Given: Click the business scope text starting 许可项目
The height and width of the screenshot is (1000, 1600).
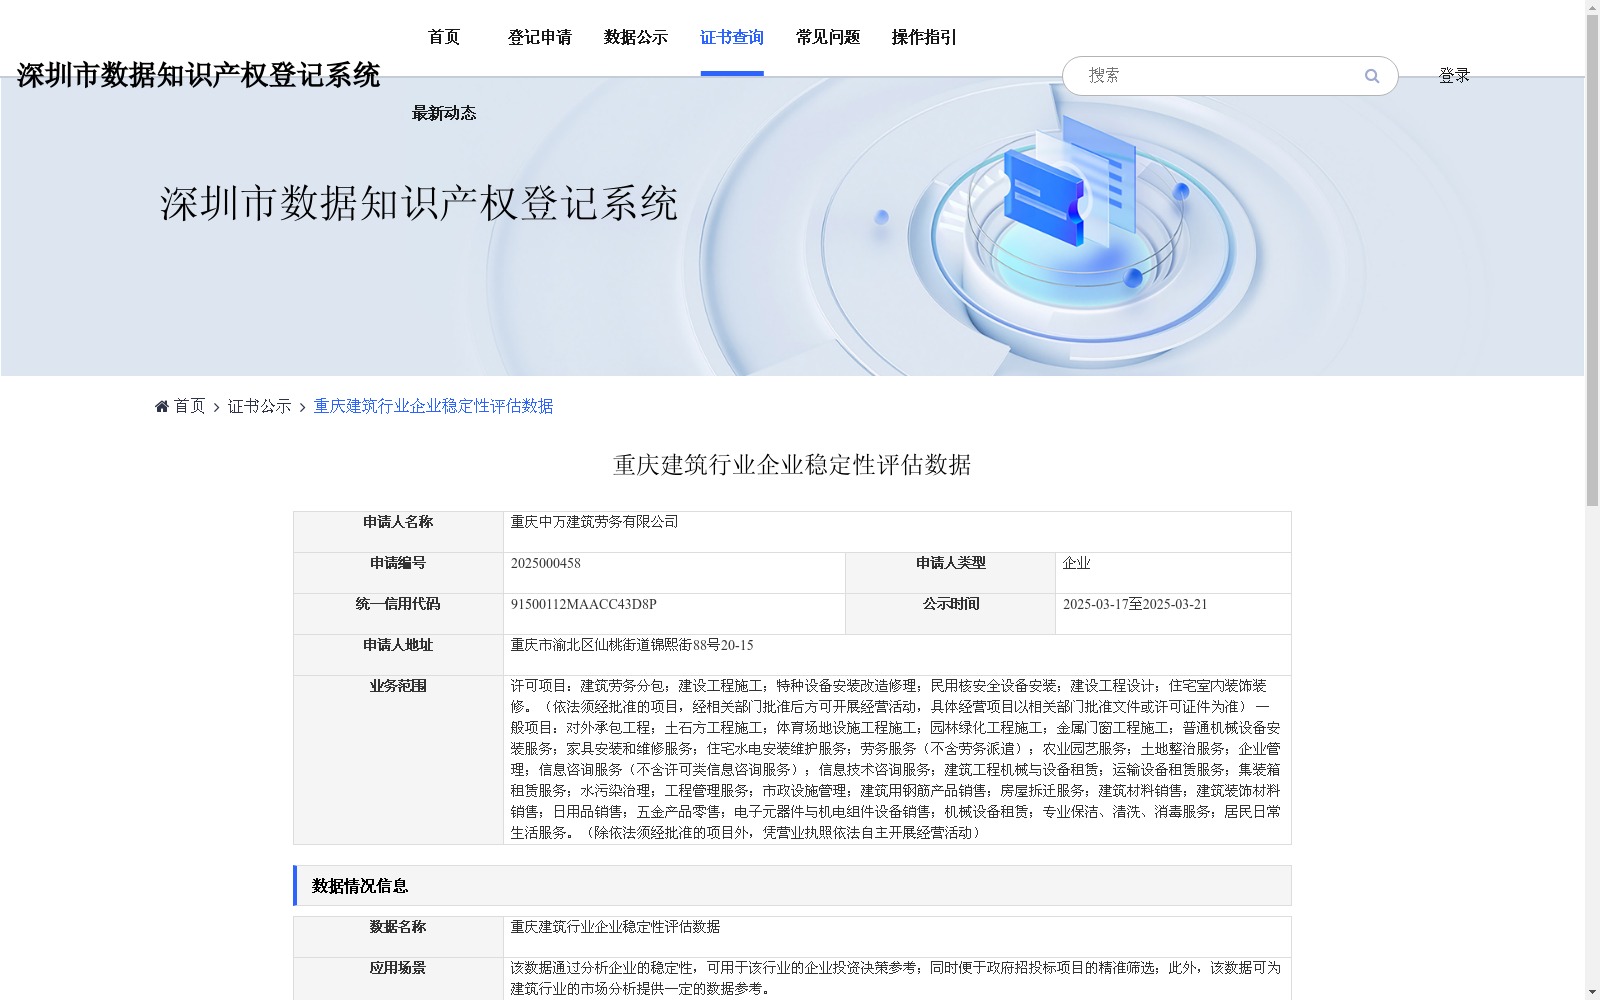Looking at the screenshot, I should 896,759.
